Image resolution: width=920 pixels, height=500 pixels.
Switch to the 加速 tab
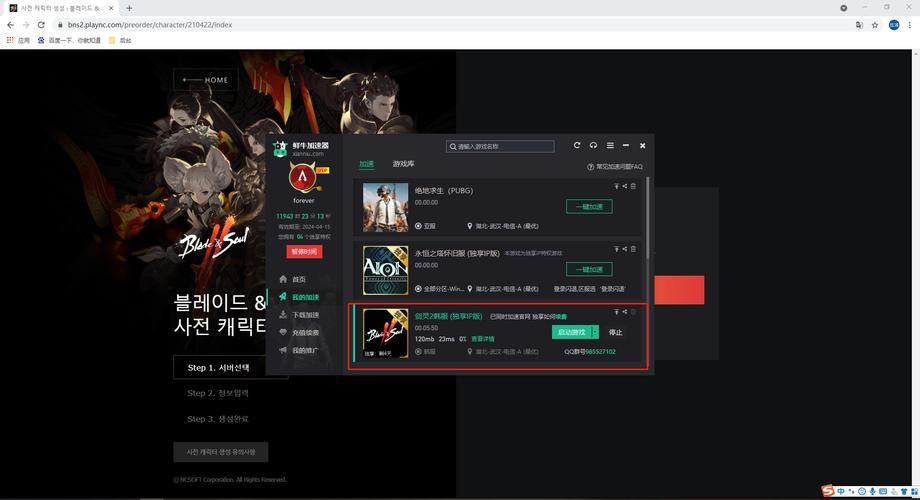coord(367,164)
